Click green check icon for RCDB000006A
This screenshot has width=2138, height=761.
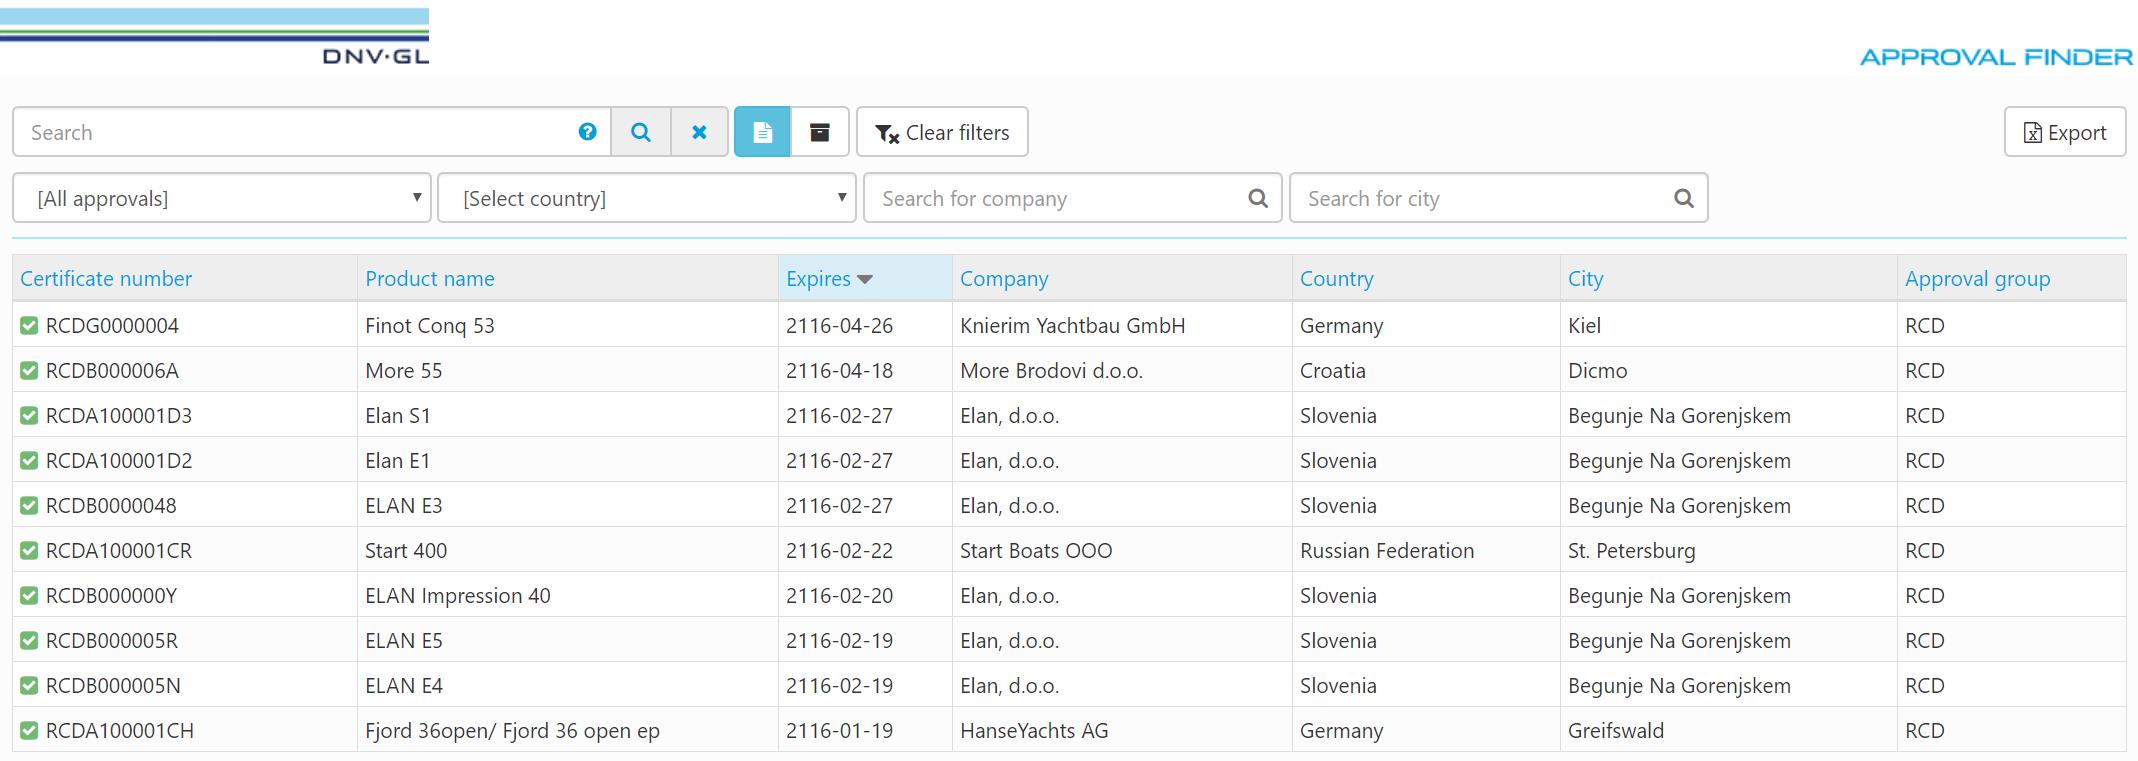[x=29, y=370]
